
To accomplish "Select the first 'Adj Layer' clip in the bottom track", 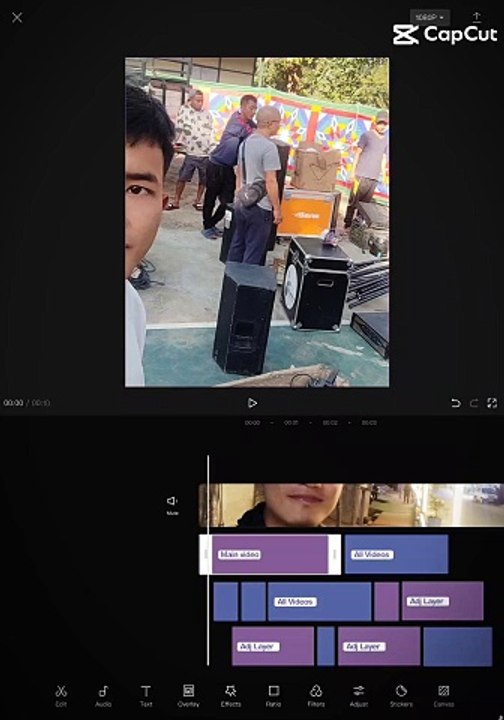I will [273, 647].
